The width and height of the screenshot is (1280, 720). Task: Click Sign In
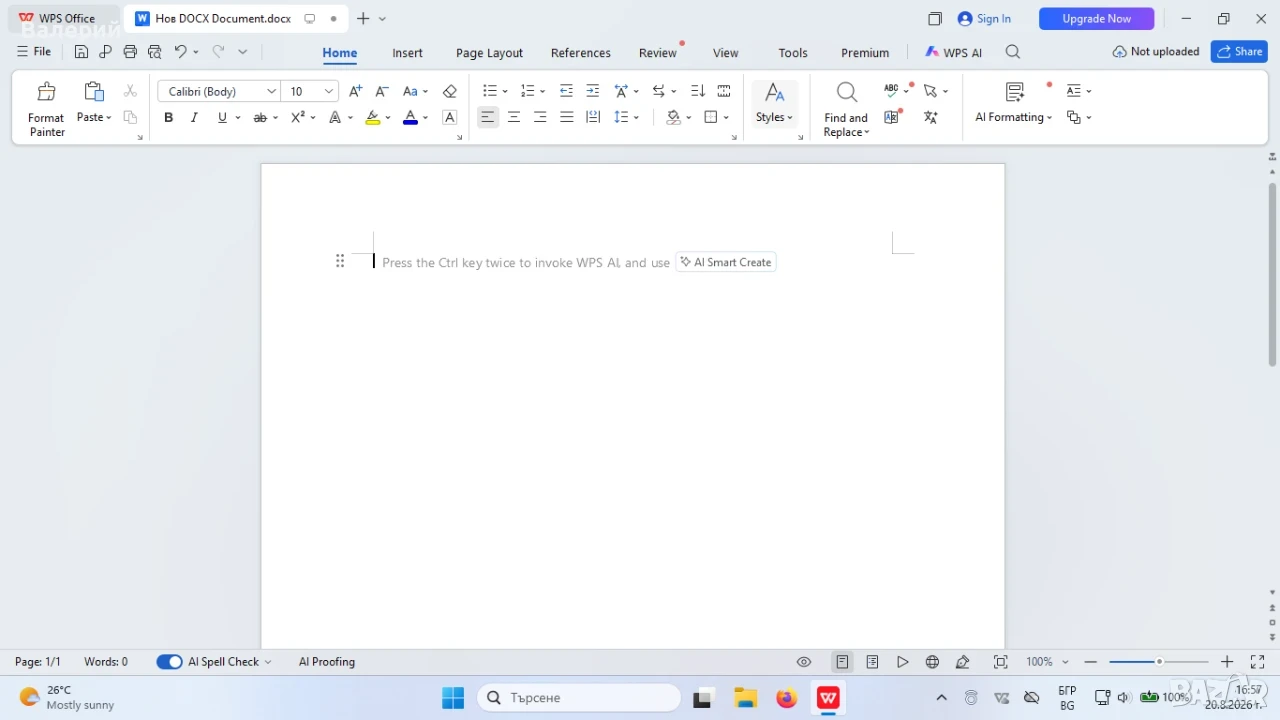click(x=984, y=19)
